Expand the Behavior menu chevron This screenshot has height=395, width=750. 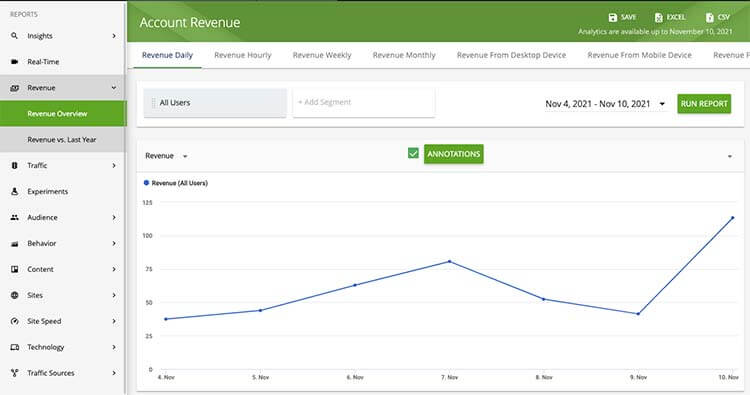(114, 243)
